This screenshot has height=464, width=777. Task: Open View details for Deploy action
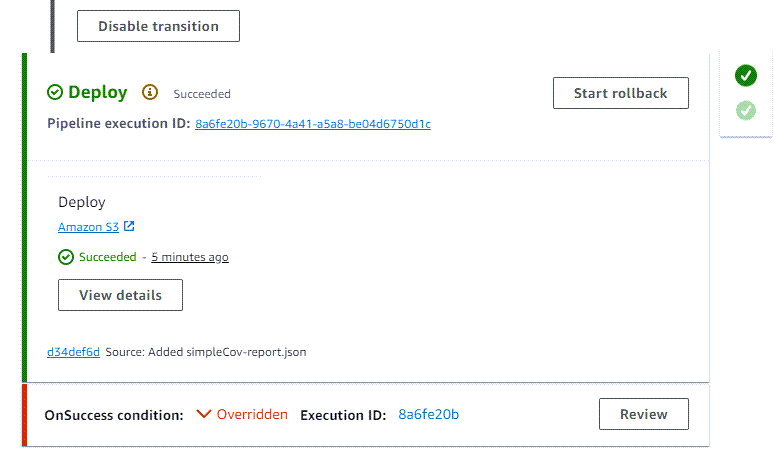pyautogui.click(x=120, y=295)
